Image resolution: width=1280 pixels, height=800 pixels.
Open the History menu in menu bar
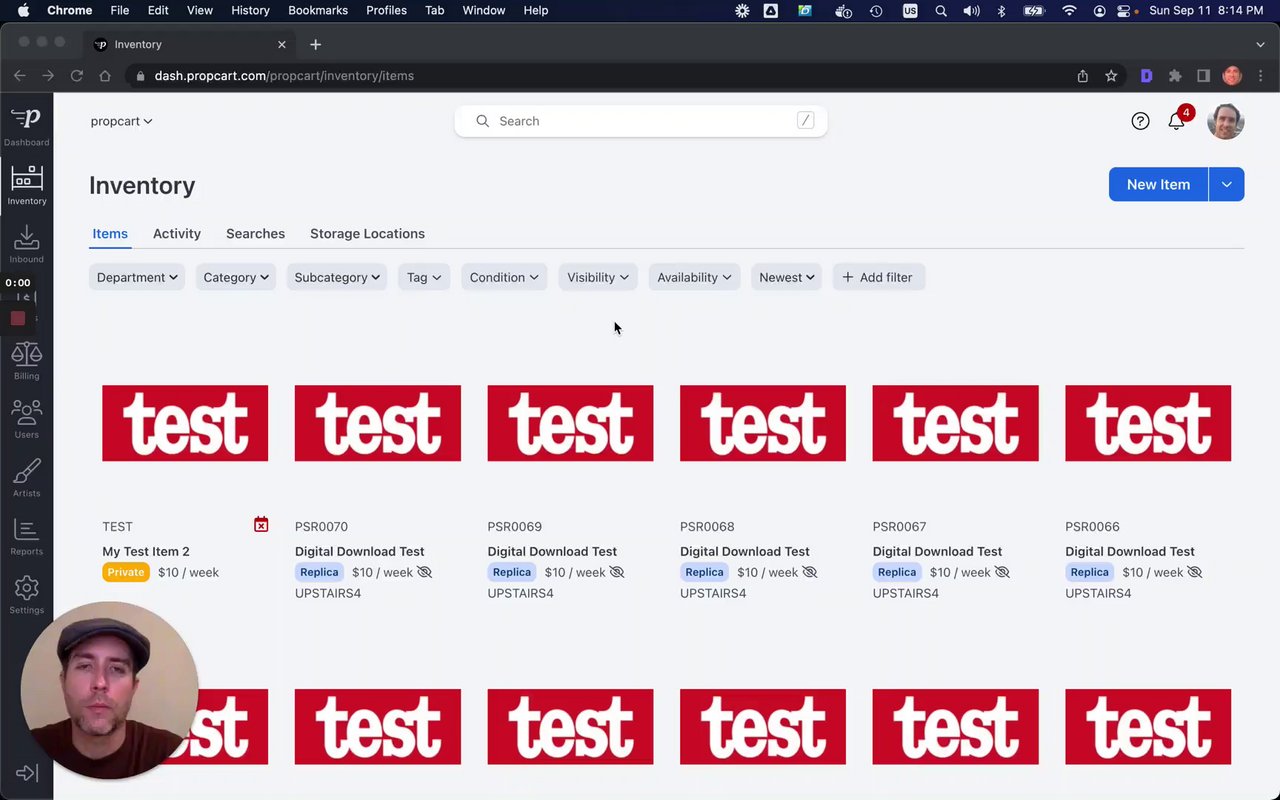click(x=250, y=11)
